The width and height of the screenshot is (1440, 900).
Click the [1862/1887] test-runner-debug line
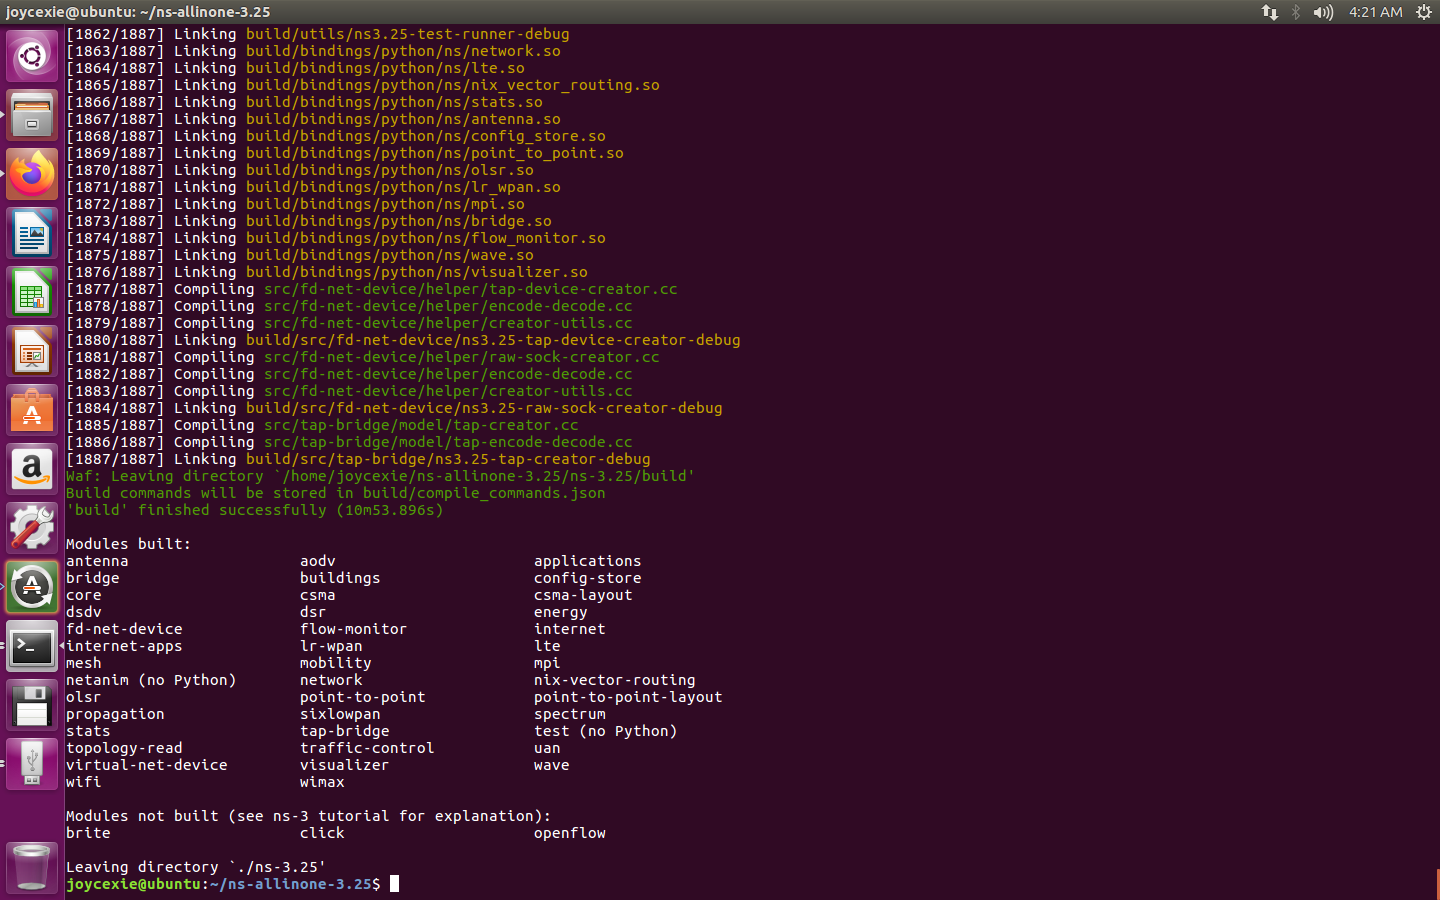pos(318,34)
